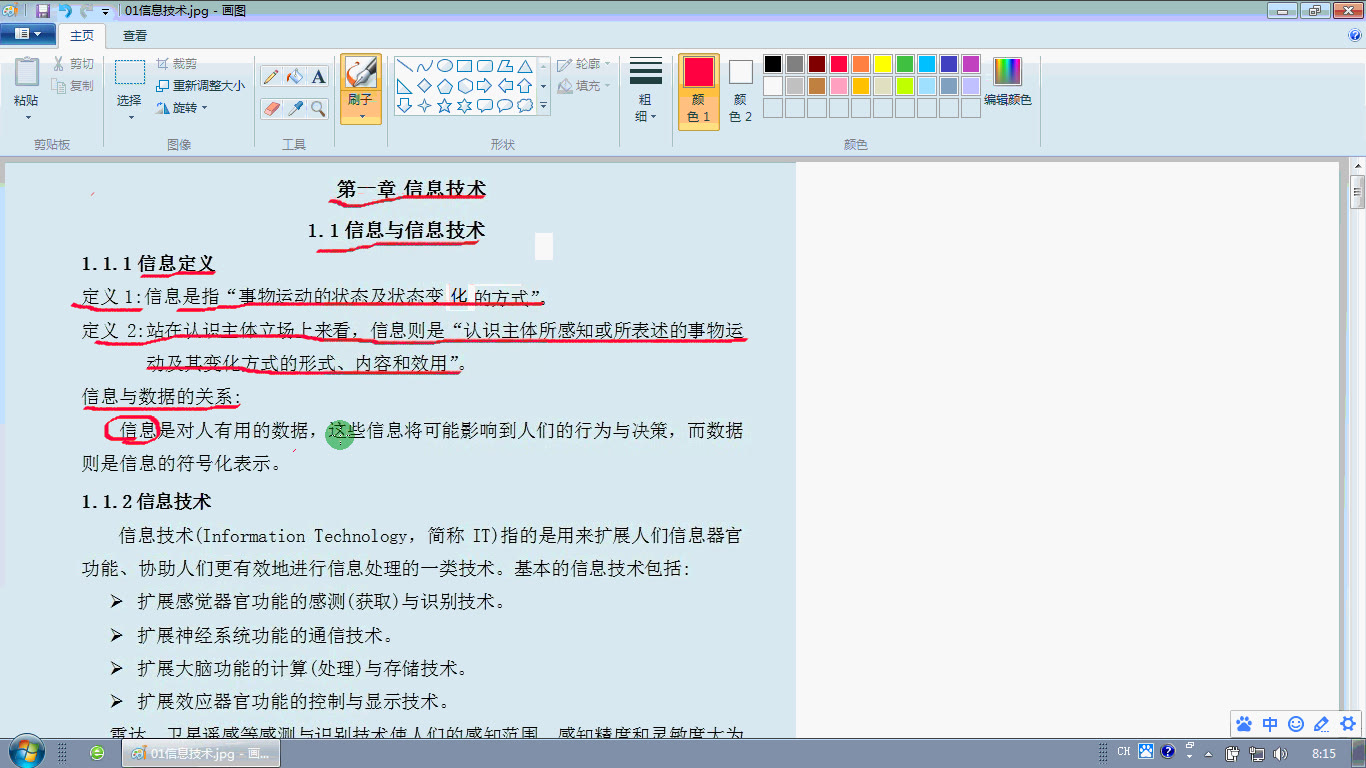Choose the diamond shape
Viewport: 1366px width, 768px height.
425,86
